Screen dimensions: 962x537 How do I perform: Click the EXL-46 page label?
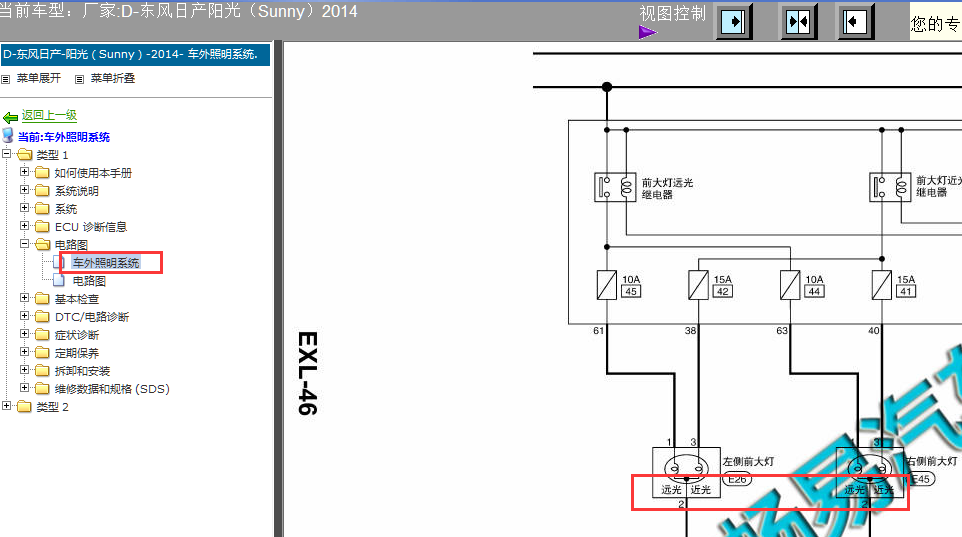click(307, 373)
